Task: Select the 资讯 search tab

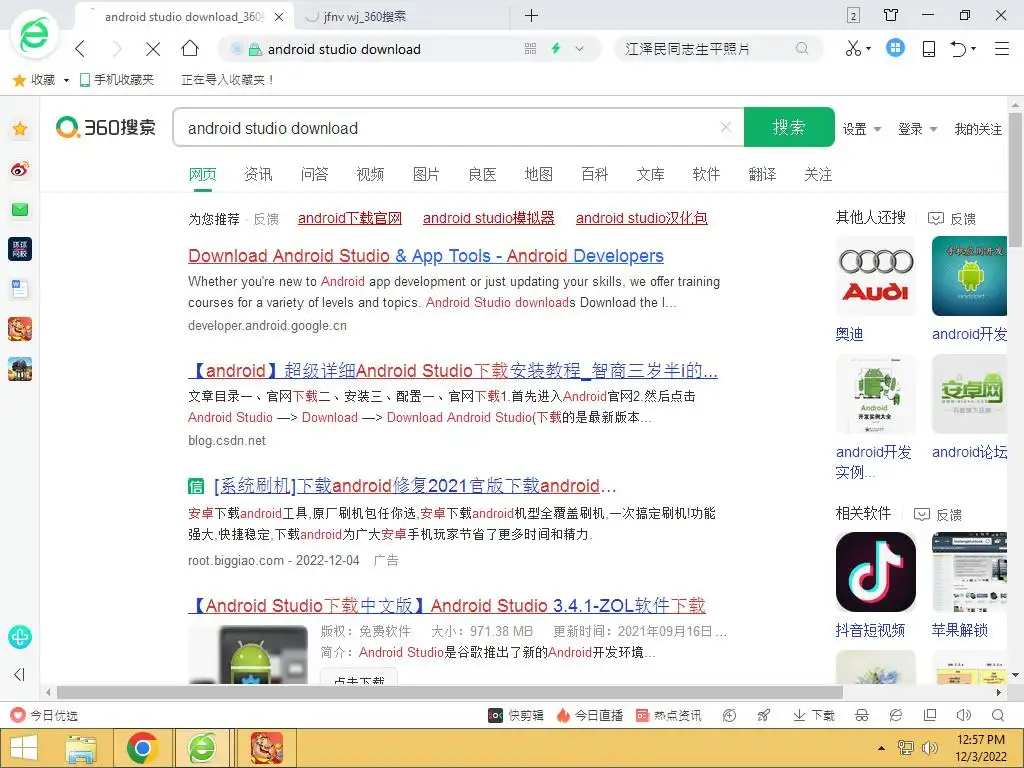Action: coord(258,174)
